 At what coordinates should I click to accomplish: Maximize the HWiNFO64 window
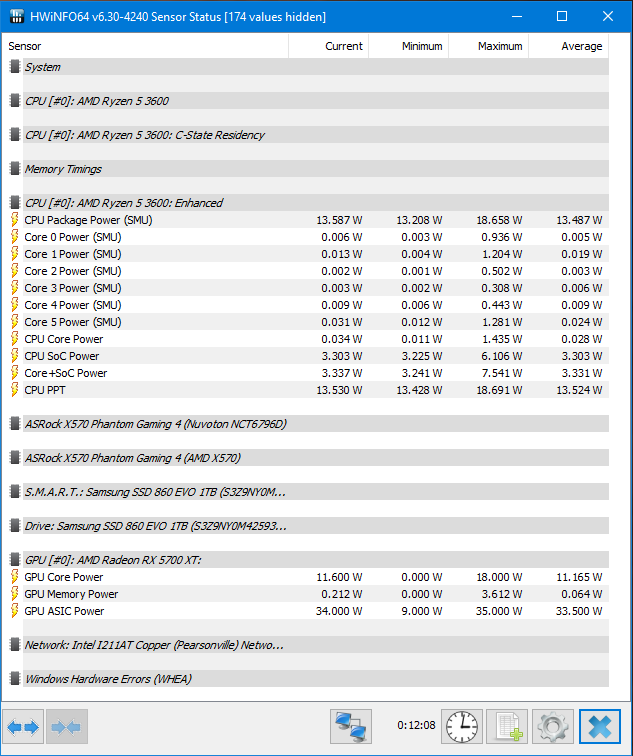(562, 16)
